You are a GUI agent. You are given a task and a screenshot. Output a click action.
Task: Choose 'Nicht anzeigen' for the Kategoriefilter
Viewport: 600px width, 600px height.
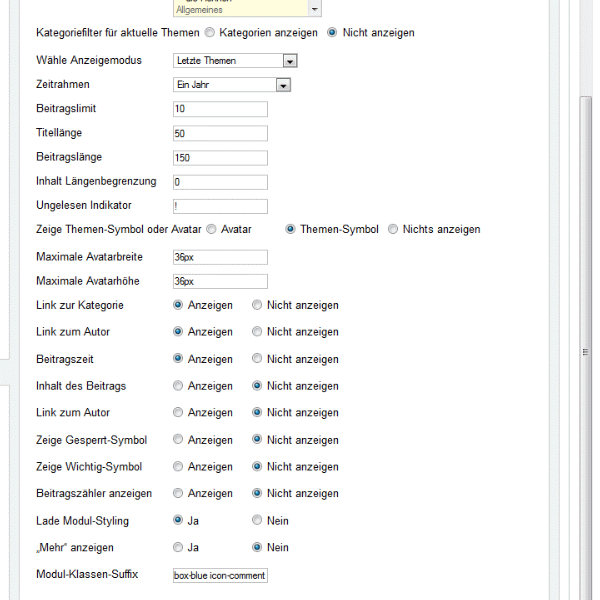point(333,33)
